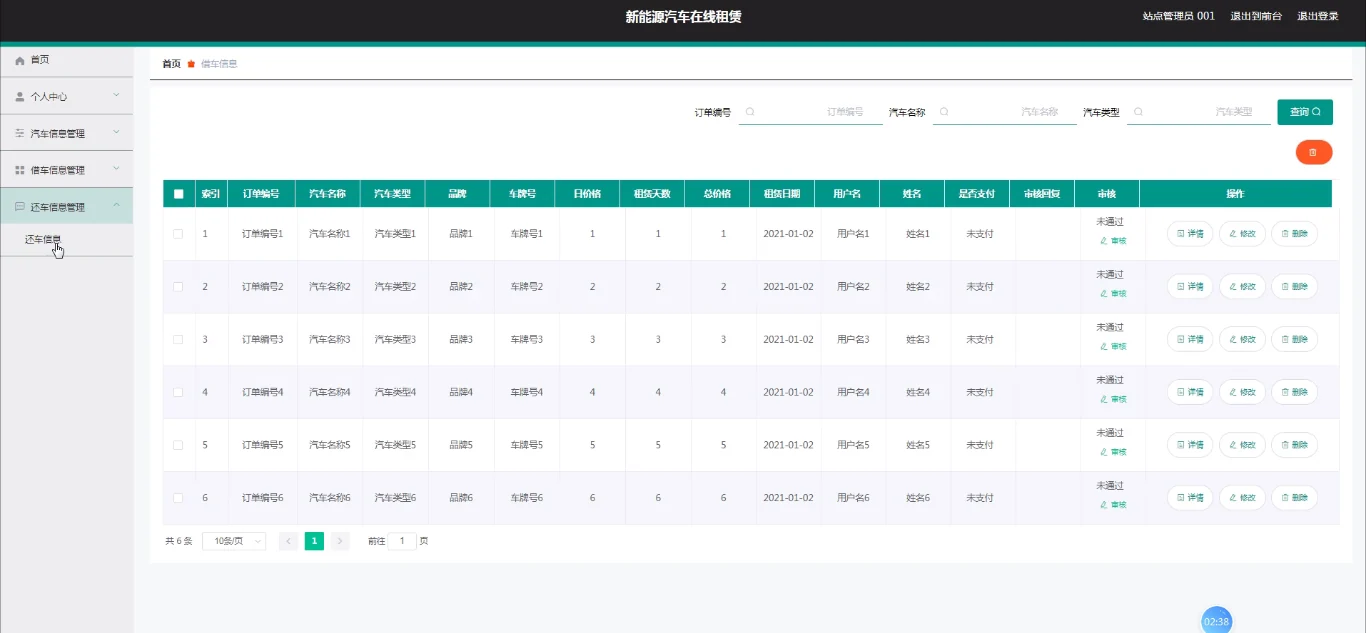Click the chat icon beside 还车信息管理

[19, 207]
